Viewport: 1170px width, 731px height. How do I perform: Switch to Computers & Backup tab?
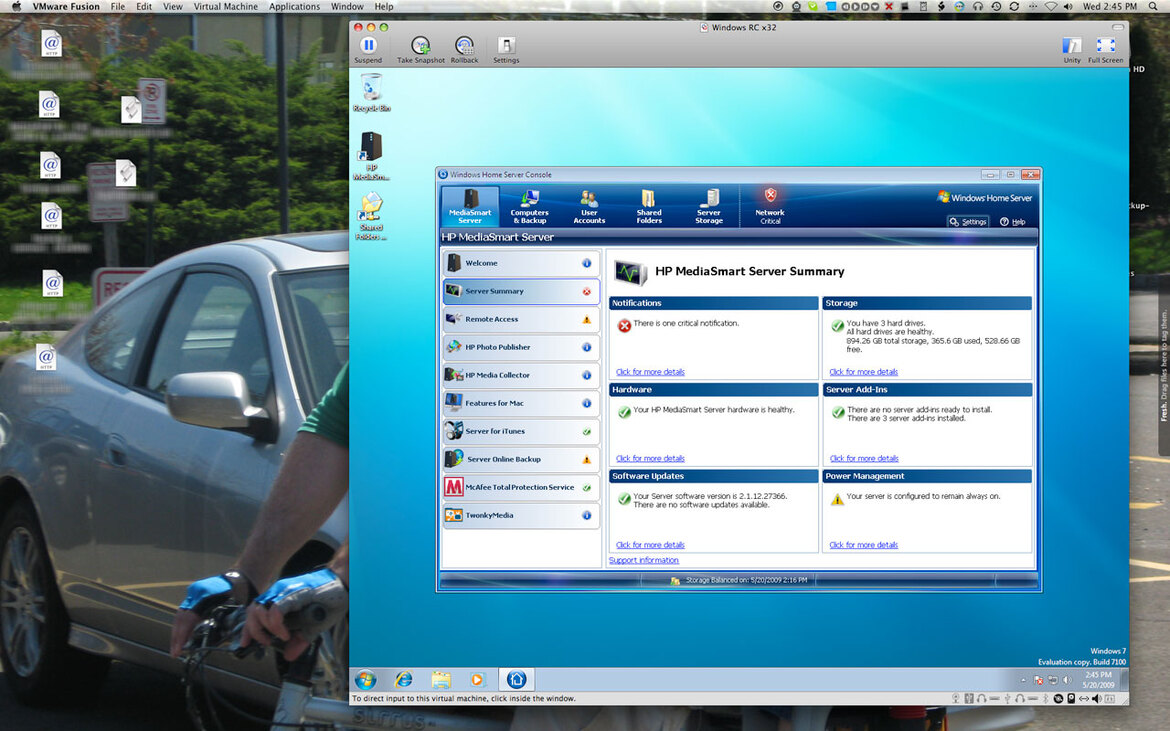click(529, 206)
